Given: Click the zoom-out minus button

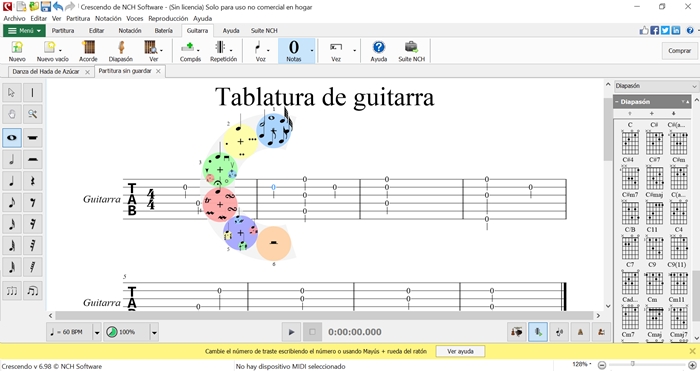Looking at the screenshot, I should 602,365.
